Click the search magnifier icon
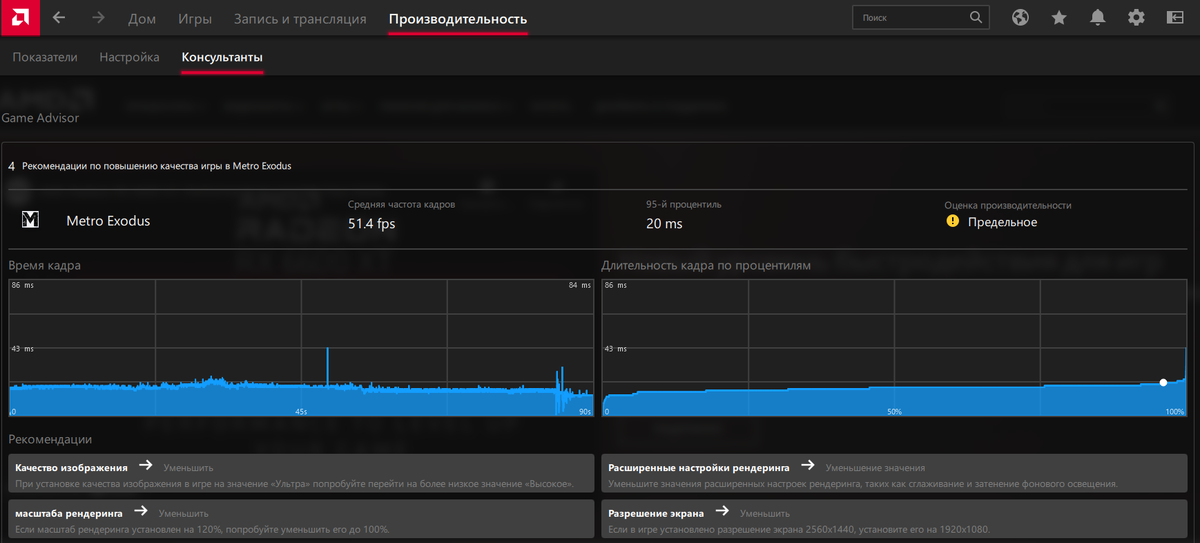 pyautogui.click(x=976, y=18)
